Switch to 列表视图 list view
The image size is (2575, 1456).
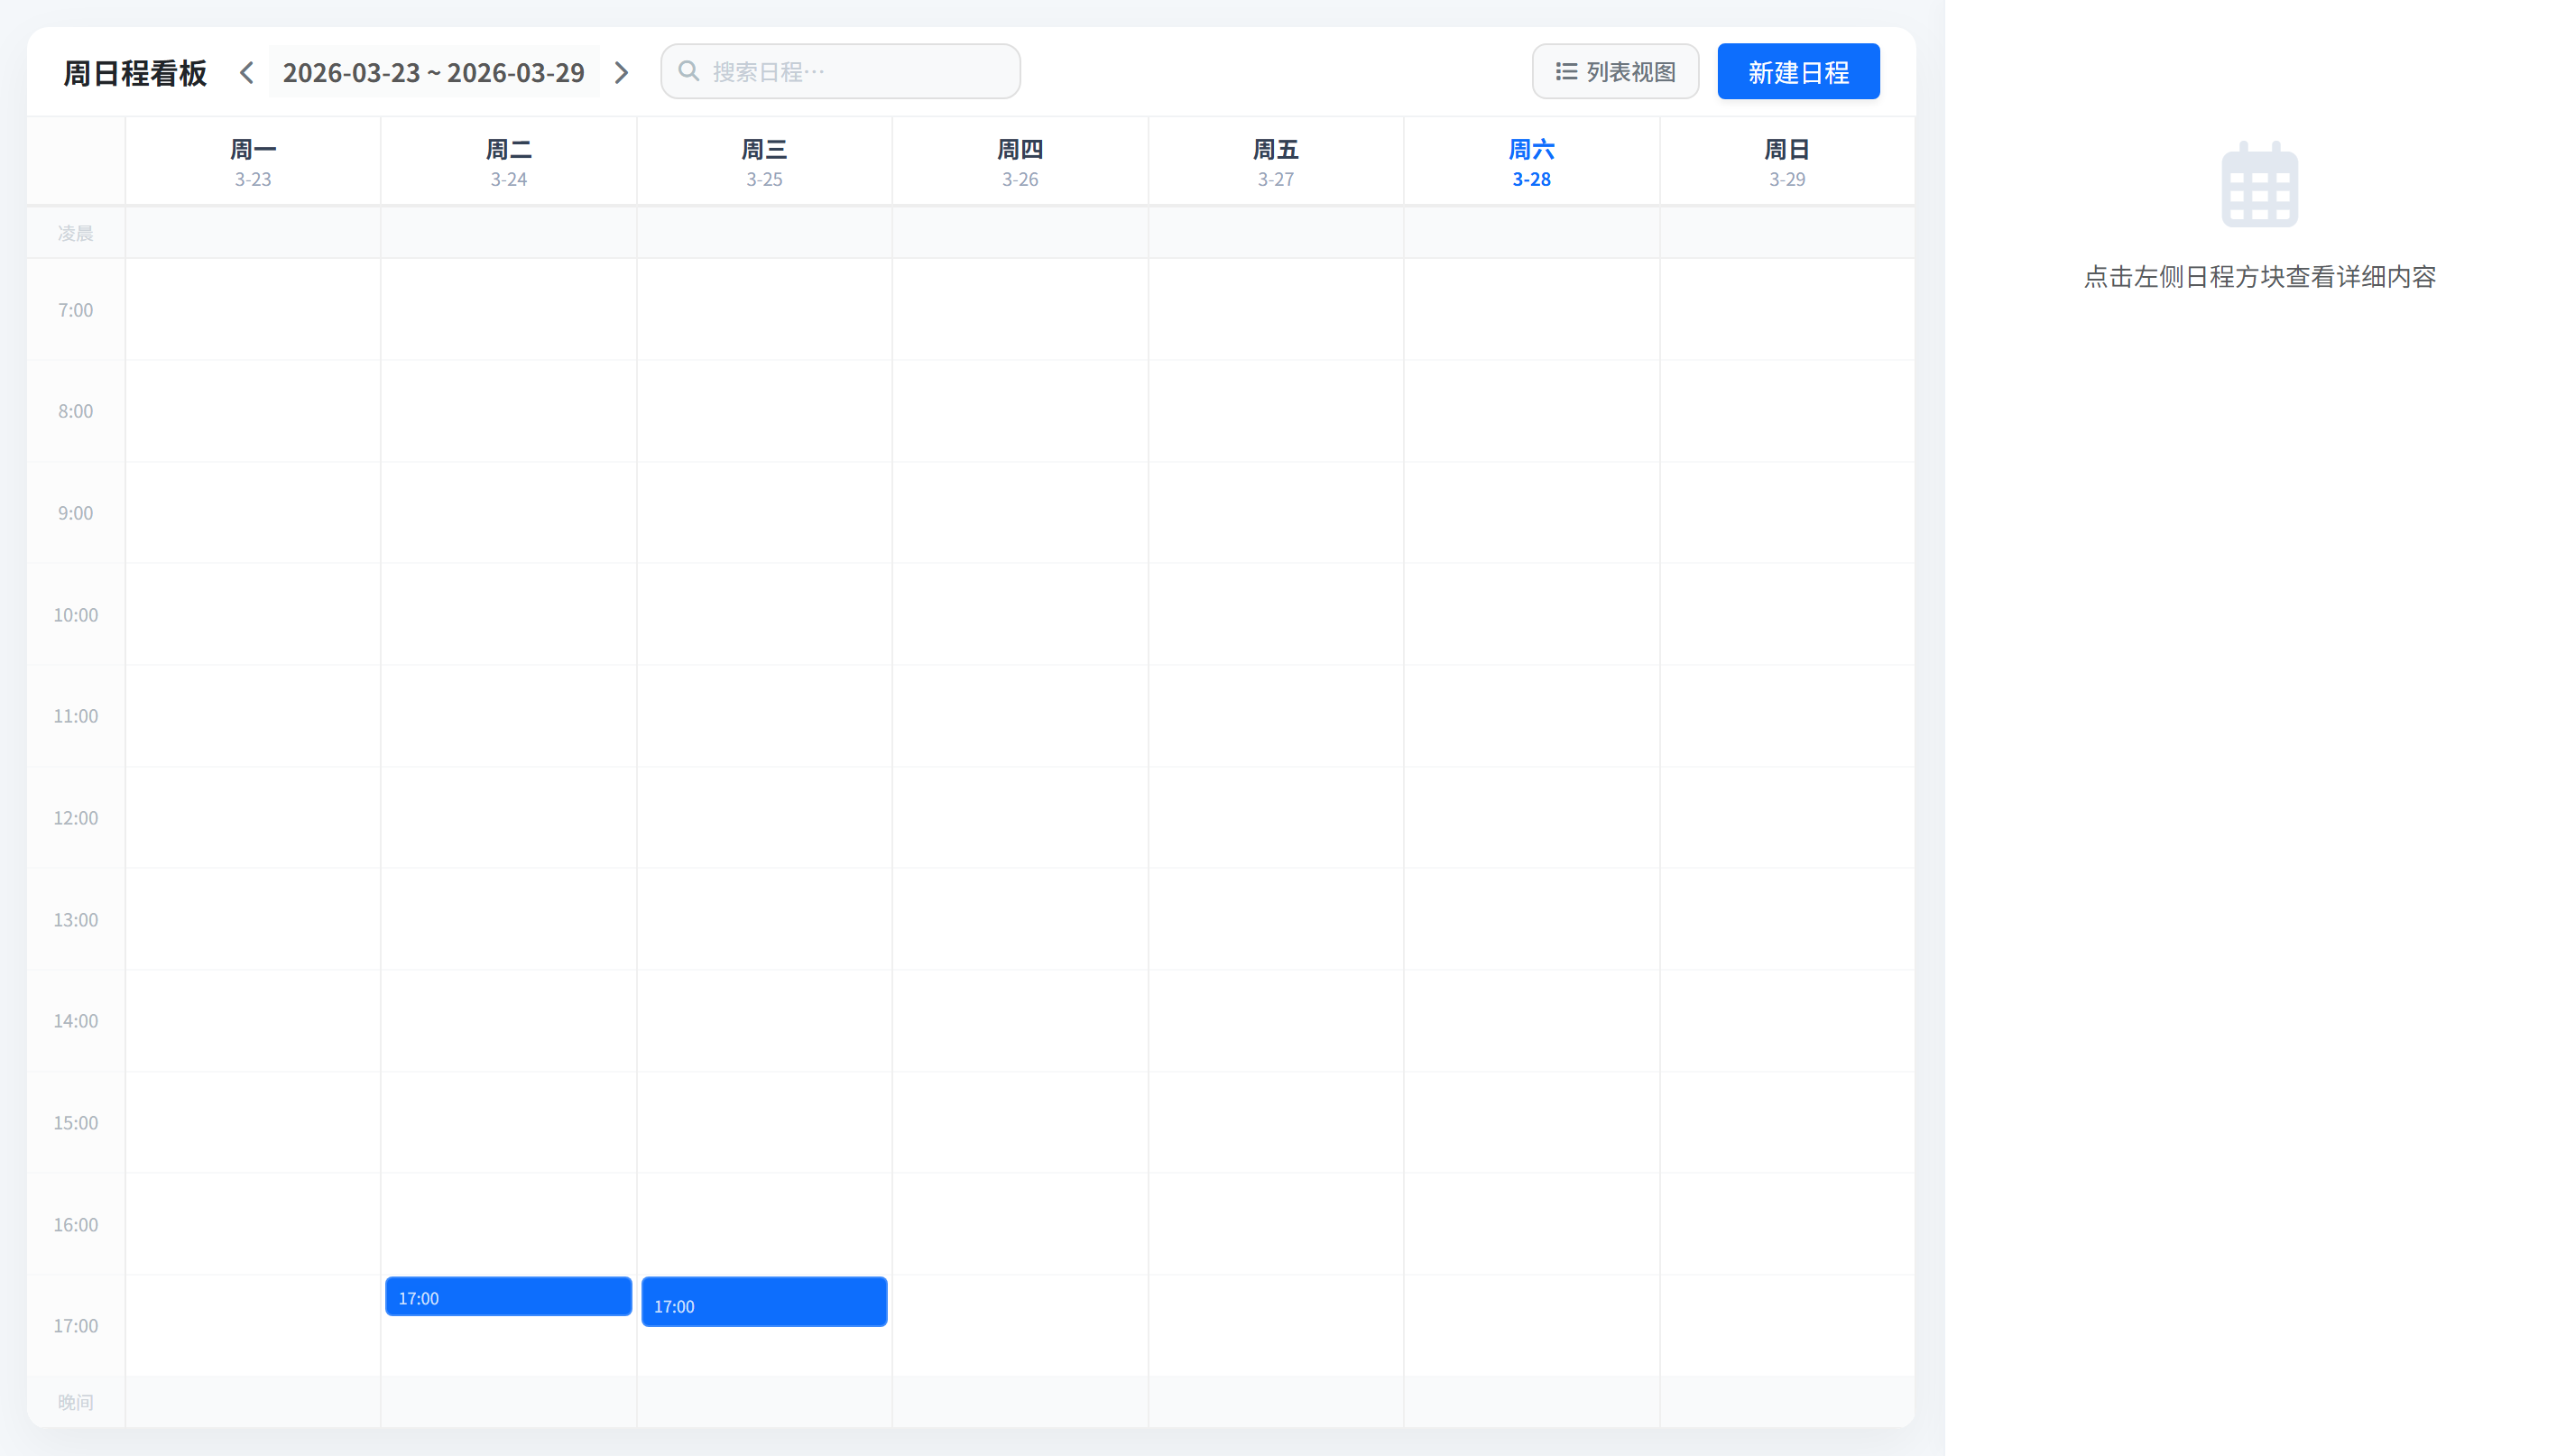coord(1615,72)
